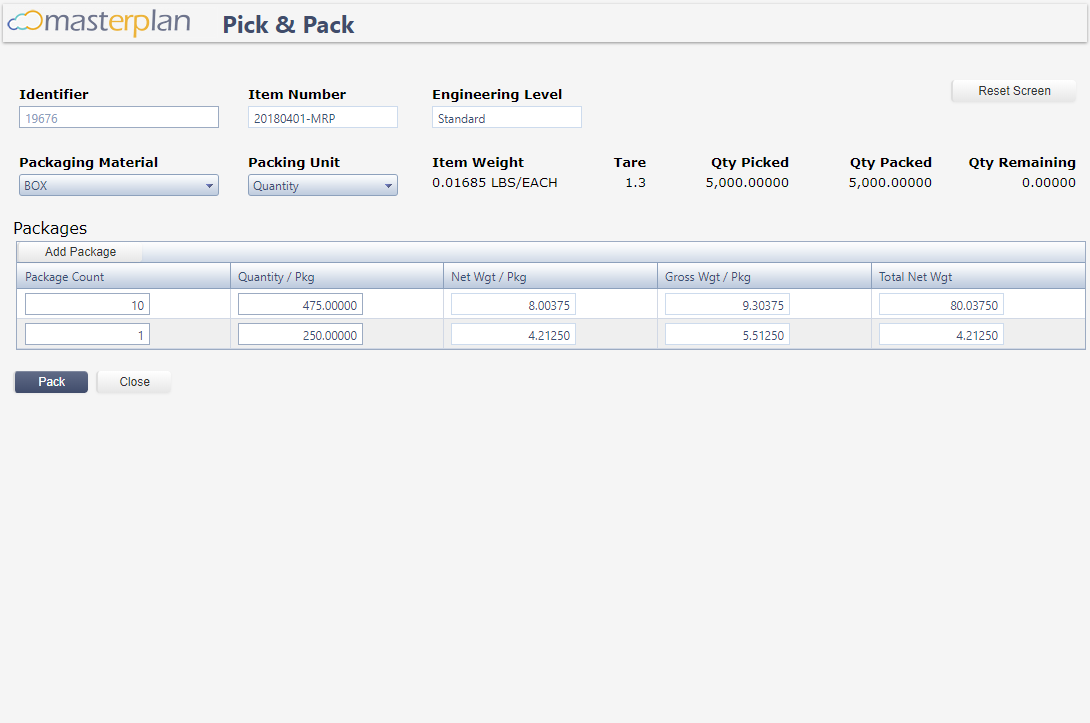Viewport: 1090px width, 723px height.
Task: Click the Item Number field
Action: tap(323, 117)
